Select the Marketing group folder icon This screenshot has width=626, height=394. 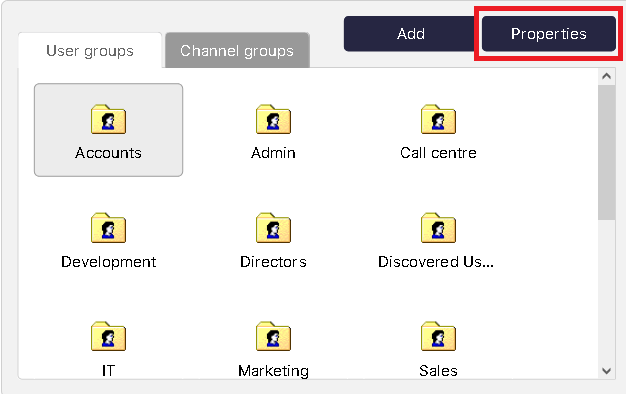click(273, 337)
